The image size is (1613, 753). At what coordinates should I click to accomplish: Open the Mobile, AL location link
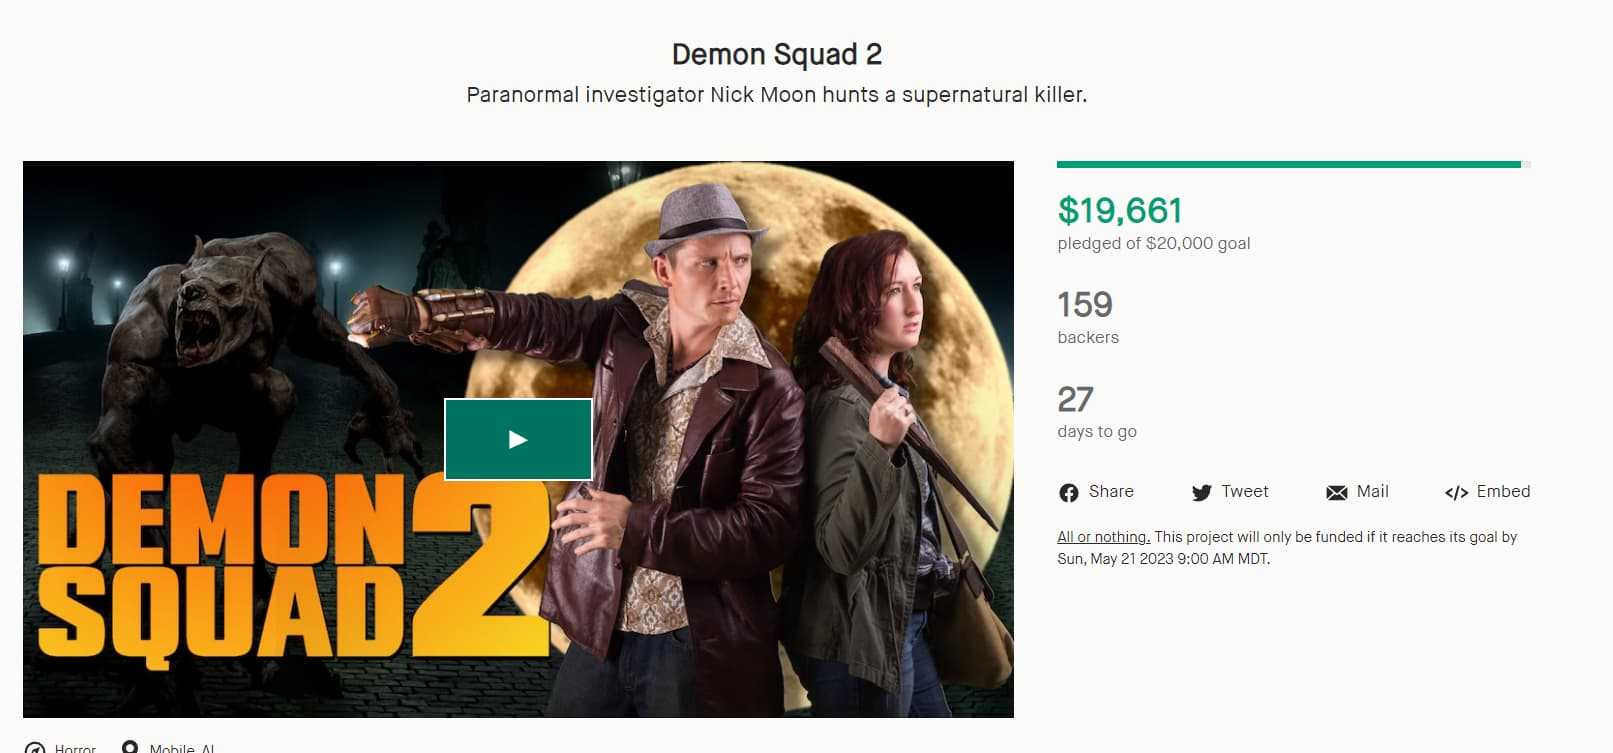point(181,748)
